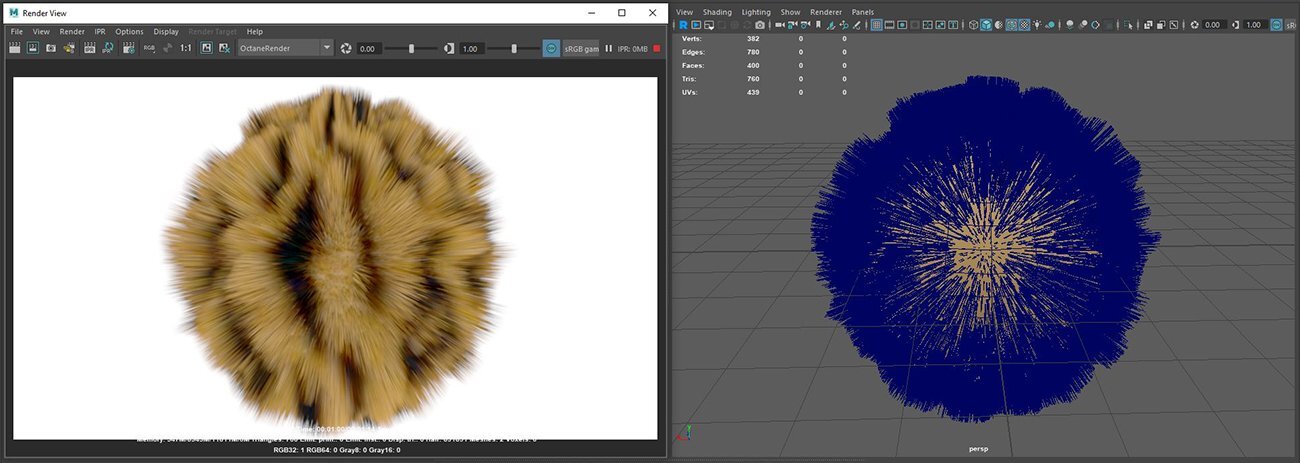
Task: Toggle the viewport grid display icon
Action: coord(876,25)
